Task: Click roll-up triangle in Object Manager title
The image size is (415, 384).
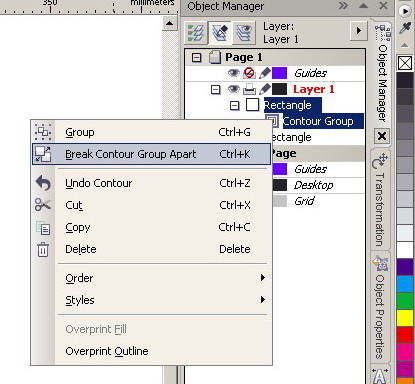Action: (364, 6)
